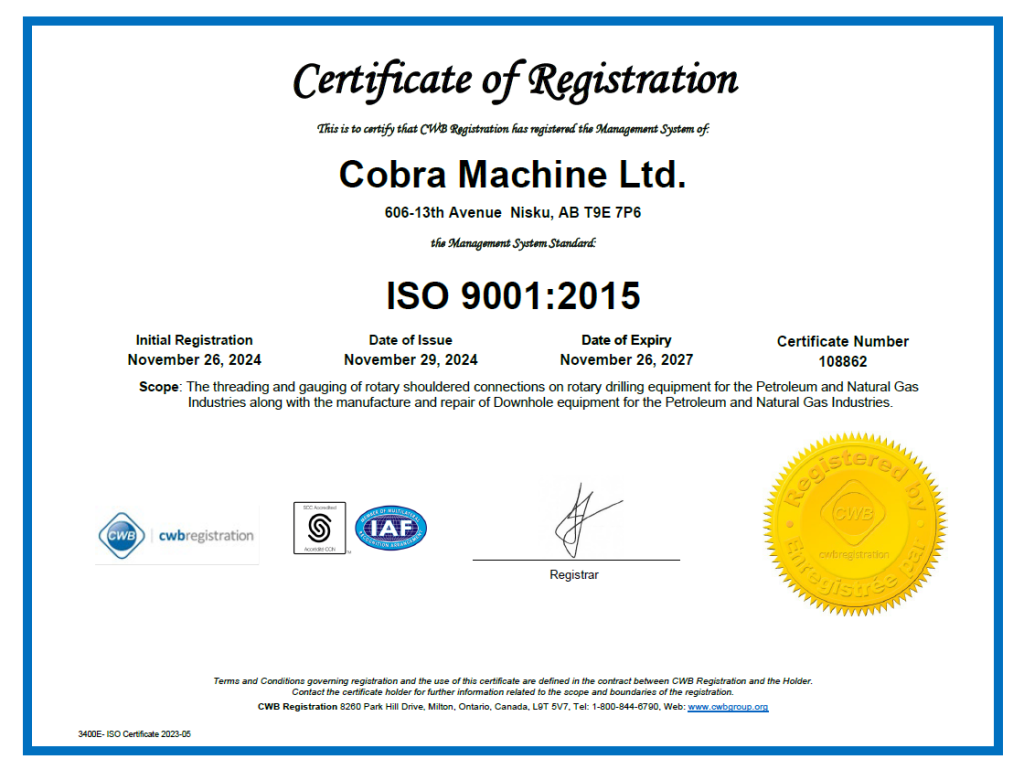Click the blue IAF oval logo
1024x770 pixels.
(x=391, y=528)
